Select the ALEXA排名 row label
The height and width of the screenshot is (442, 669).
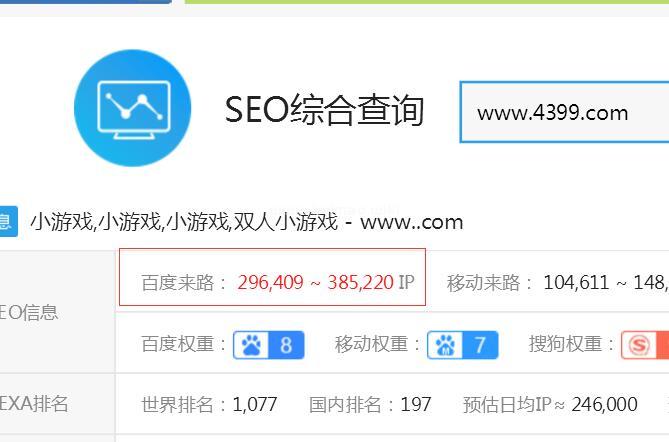[x=34, y=404]
